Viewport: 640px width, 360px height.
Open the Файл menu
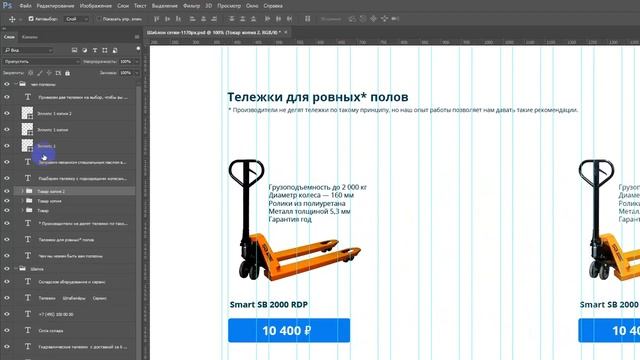25,6
